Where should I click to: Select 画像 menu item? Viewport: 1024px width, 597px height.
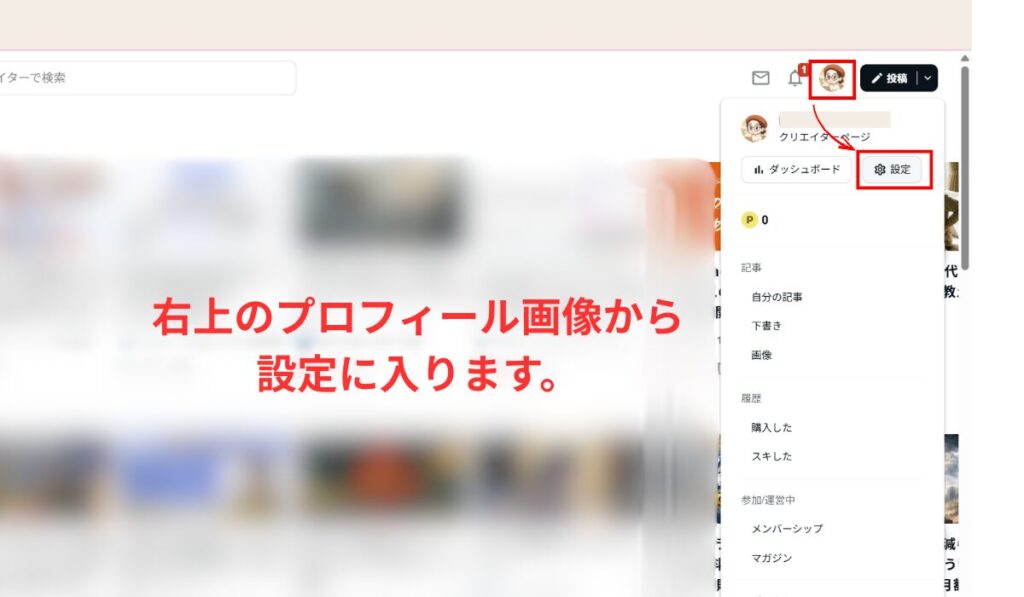click(x=761, y=355)
